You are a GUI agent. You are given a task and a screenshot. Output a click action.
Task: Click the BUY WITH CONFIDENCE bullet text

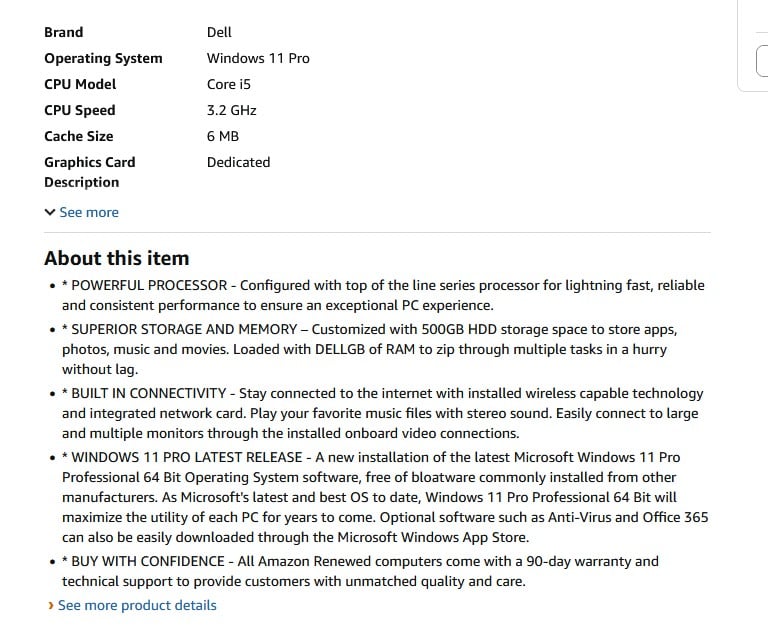[x=360, y=571]
